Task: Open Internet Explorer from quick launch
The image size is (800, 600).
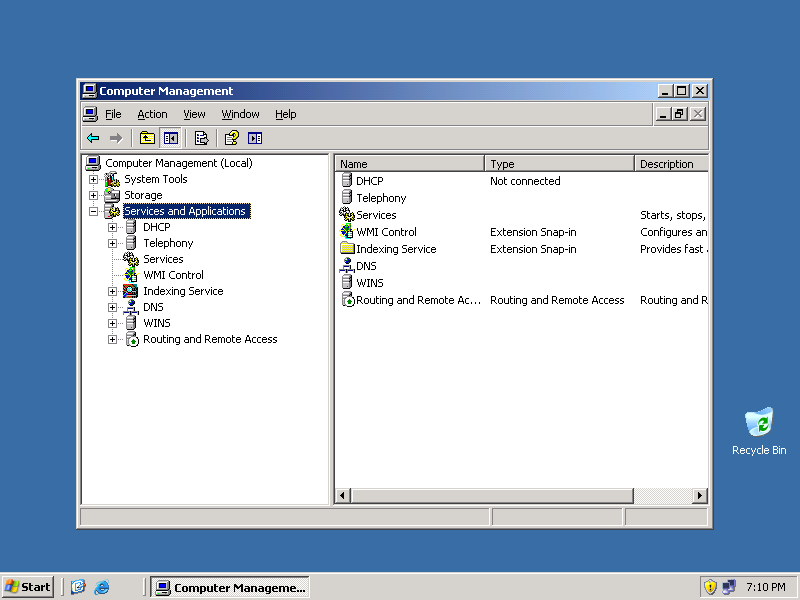Action: [102, 587]
